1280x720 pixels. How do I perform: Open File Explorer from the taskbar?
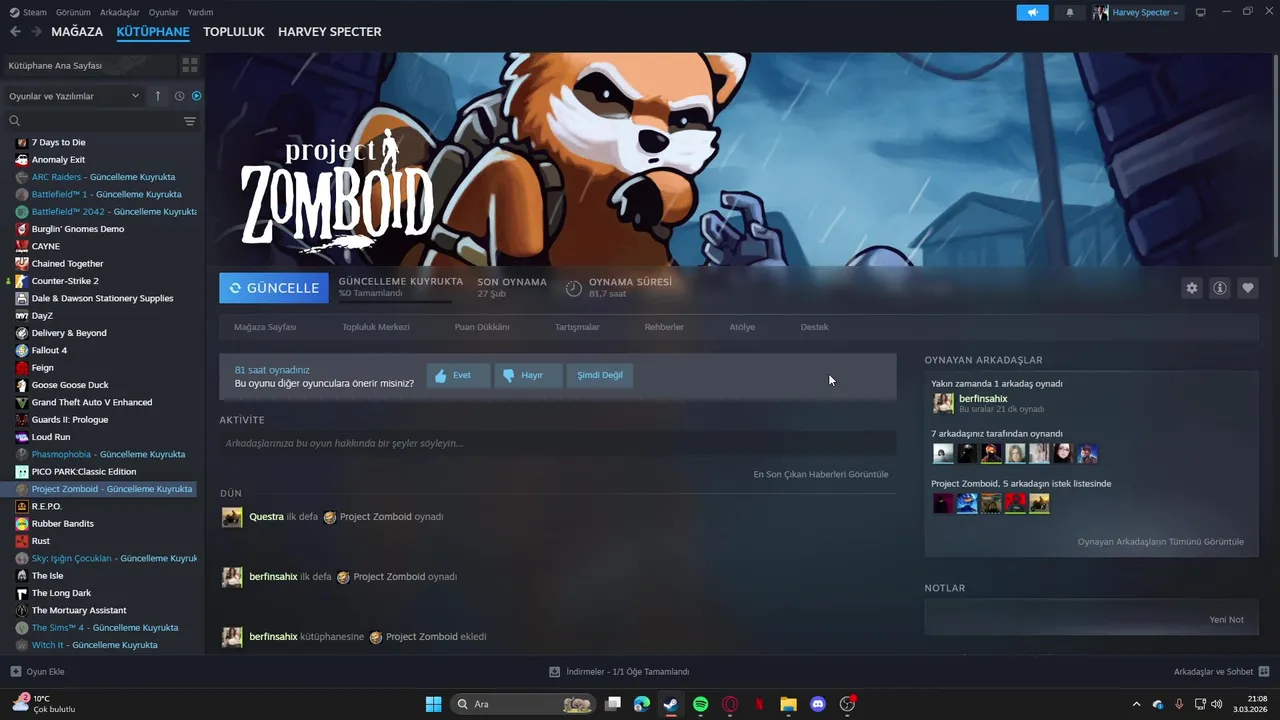point(788,704)
